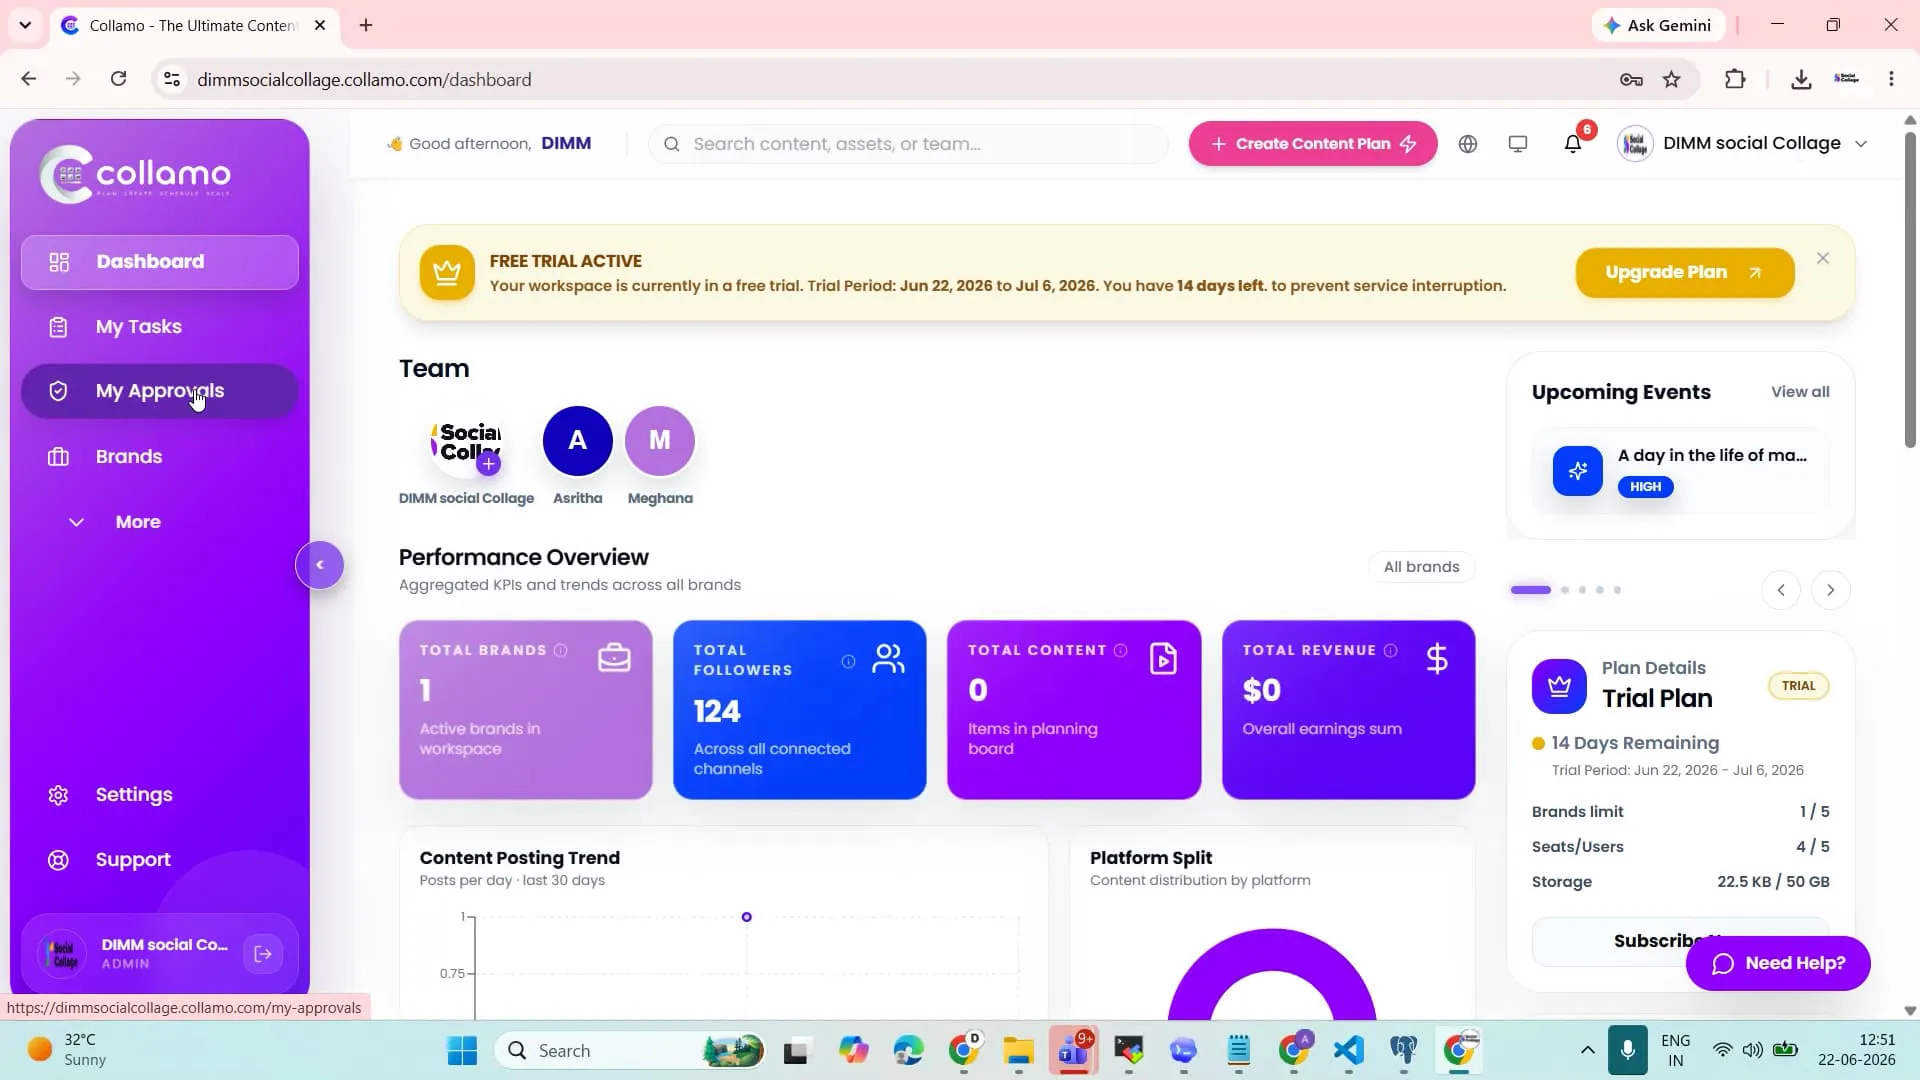Open Dashboard in the sidebar
This screenshot has width=1920, height=1080.
point(160,262)
